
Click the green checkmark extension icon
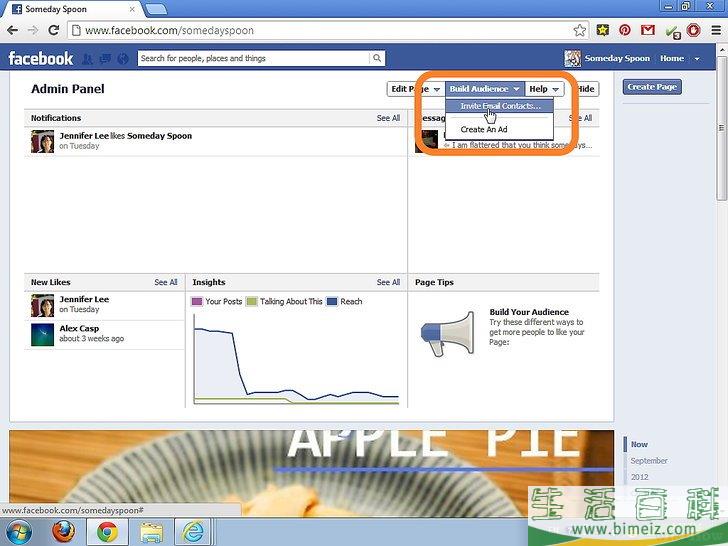(x=672, y=32)
